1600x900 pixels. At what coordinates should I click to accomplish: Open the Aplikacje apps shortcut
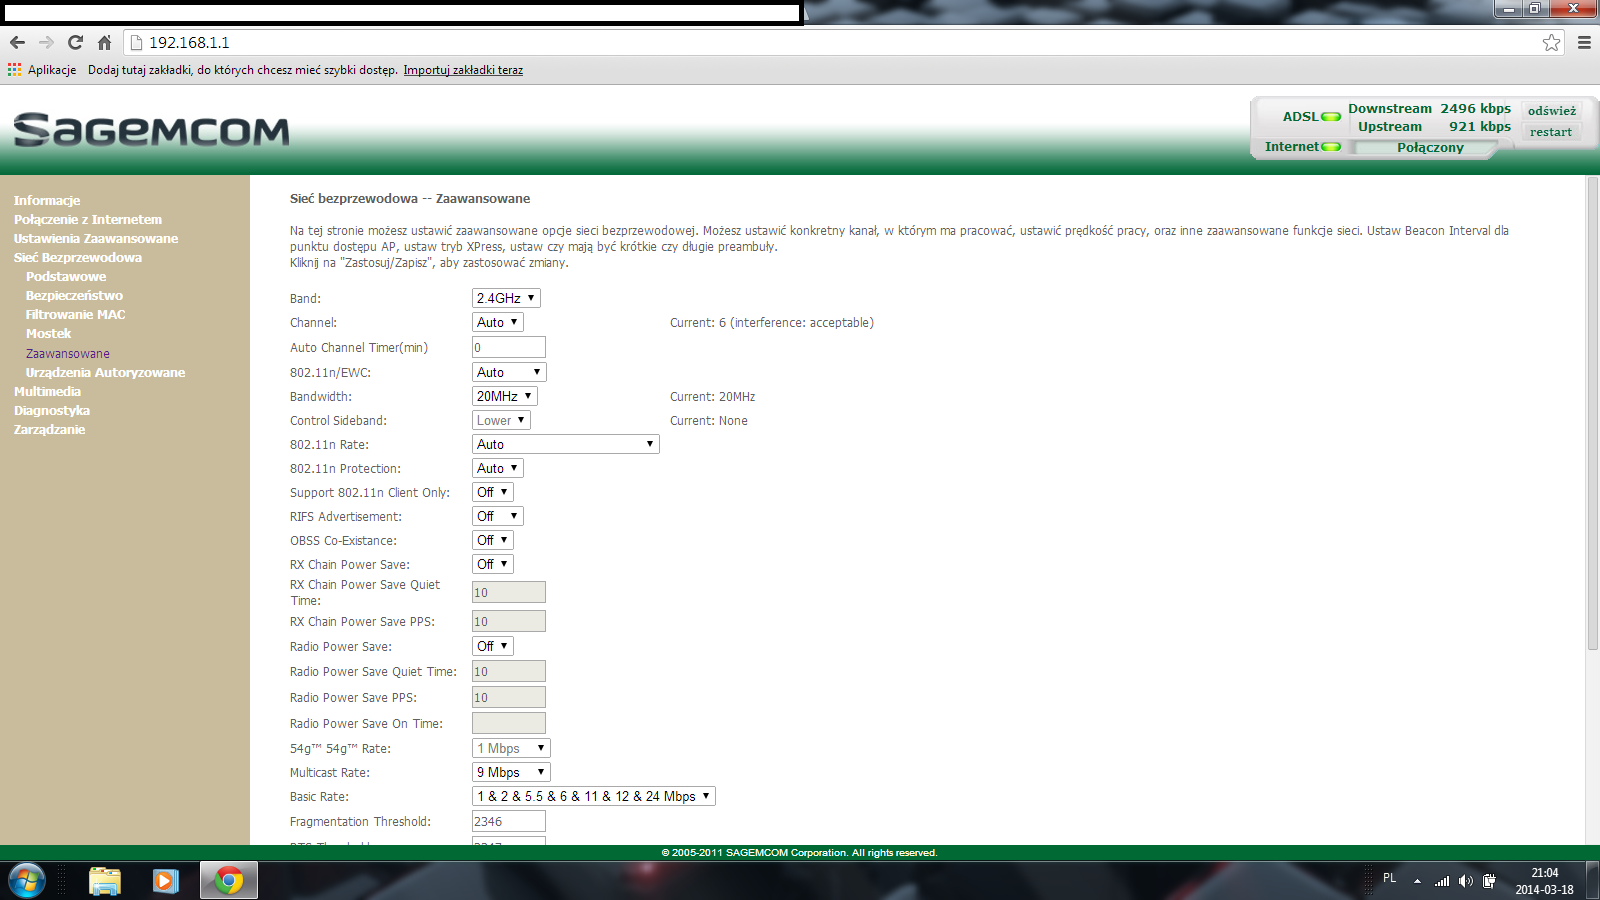click(x=42, y=70)
